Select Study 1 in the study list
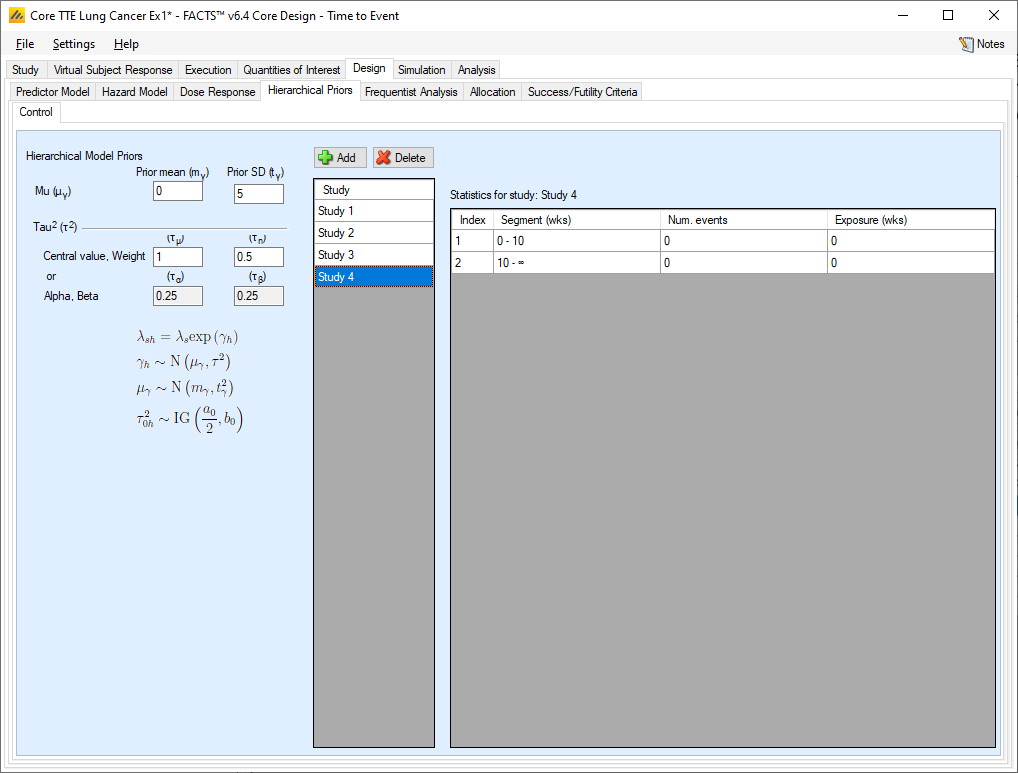The image size is (1018, 773). pyautogui.click(x=374, y=211)
